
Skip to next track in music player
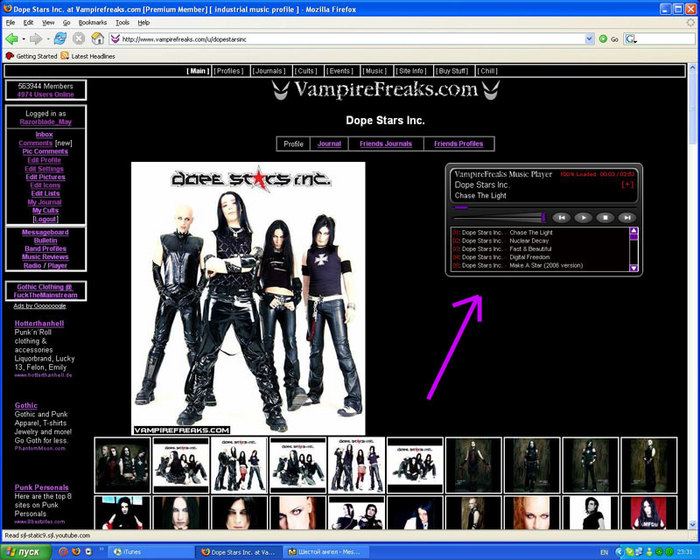click(627, 217)
